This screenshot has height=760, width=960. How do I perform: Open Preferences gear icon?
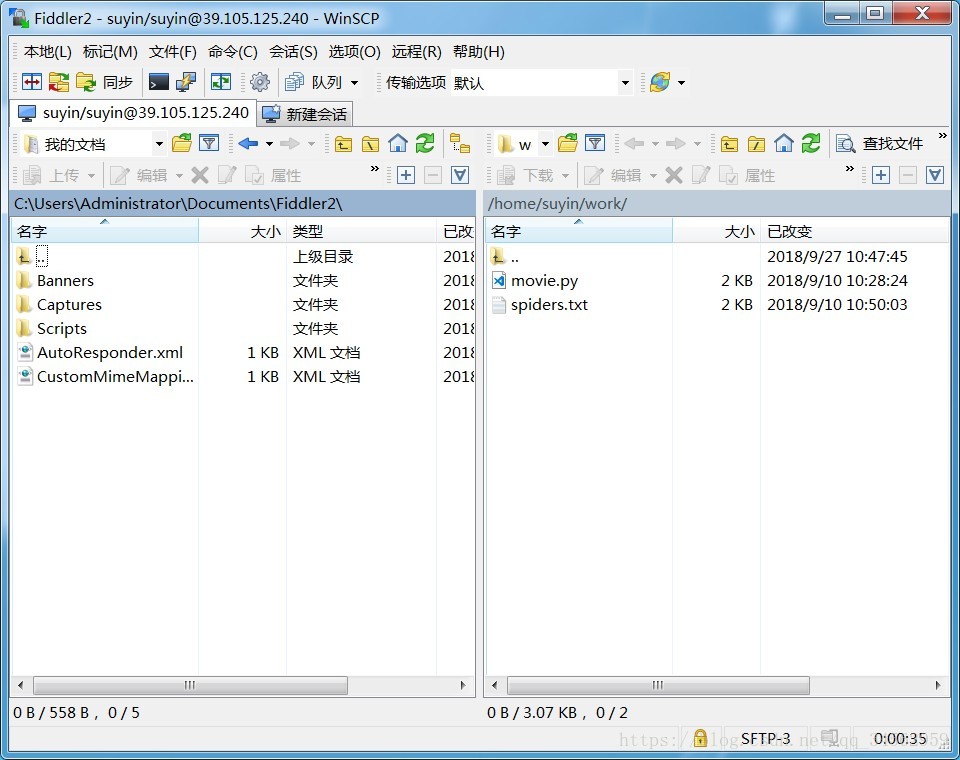coord(260,81)
